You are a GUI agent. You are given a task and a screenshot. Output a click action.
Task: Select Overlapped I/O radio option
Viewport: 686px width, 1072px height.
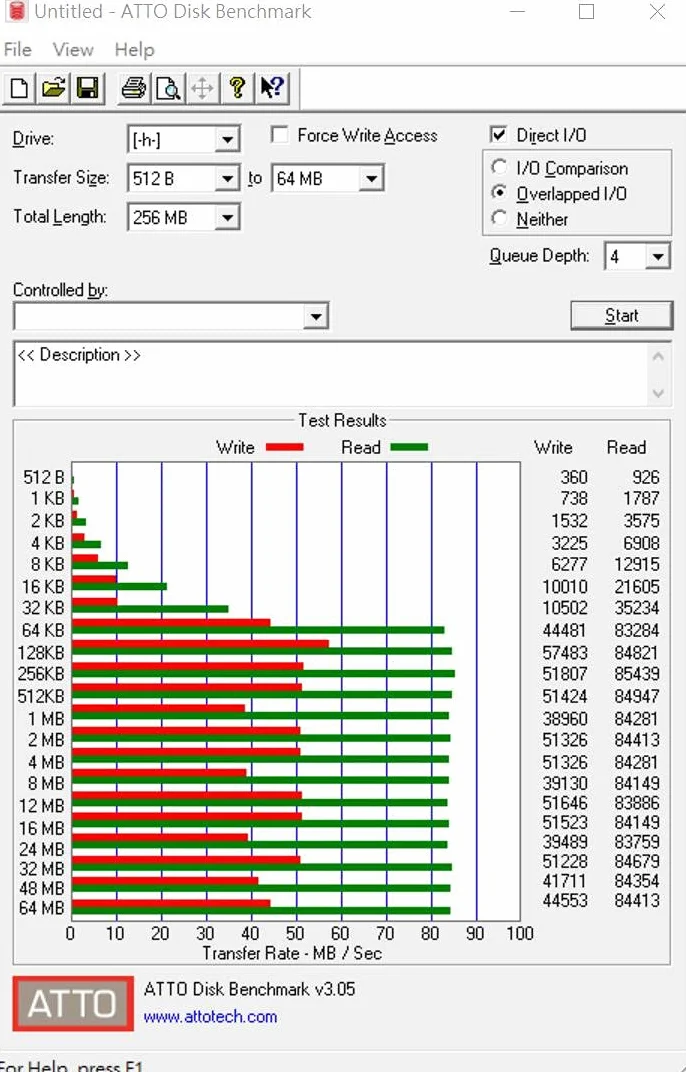(499, 193)
